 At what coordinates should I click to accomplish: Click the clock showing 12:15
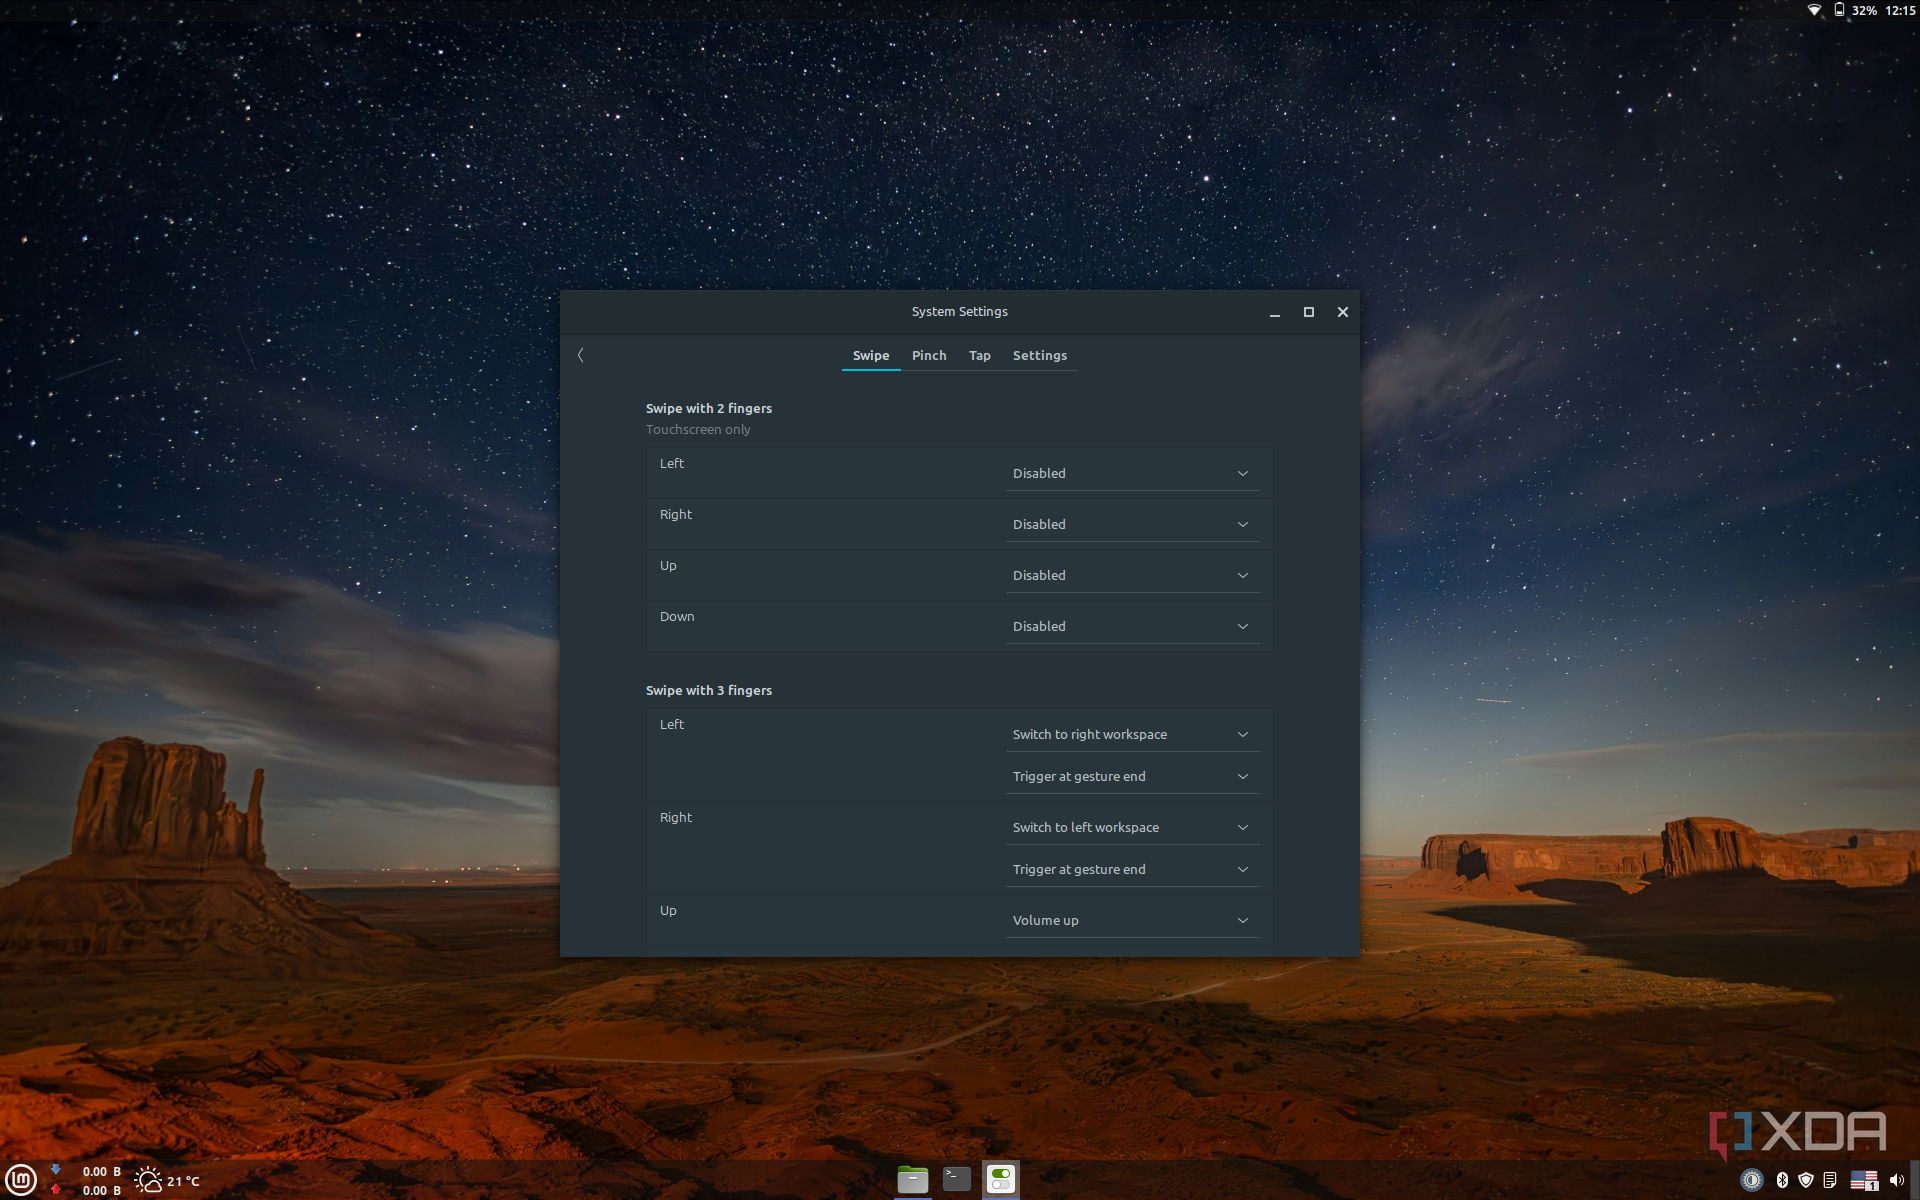tap(1899, 10)
